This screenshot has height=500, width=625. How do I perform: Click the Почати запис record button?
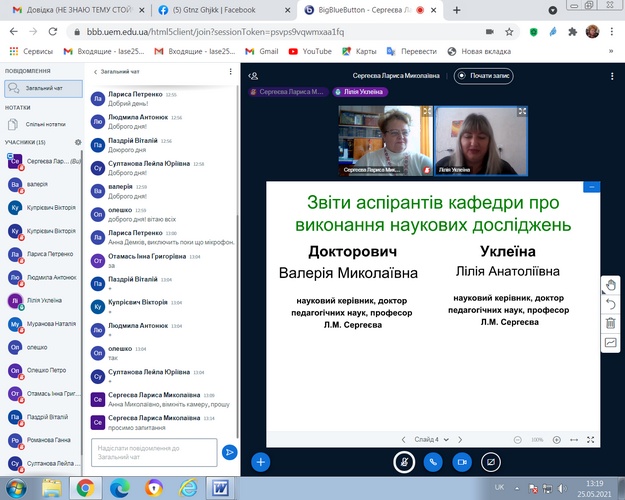(x=486, y=75)
